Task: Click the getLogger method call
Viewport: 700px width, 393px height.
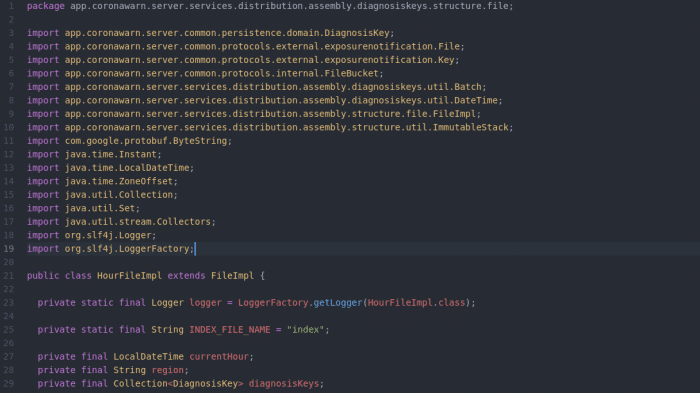Action: coord(338,303)
